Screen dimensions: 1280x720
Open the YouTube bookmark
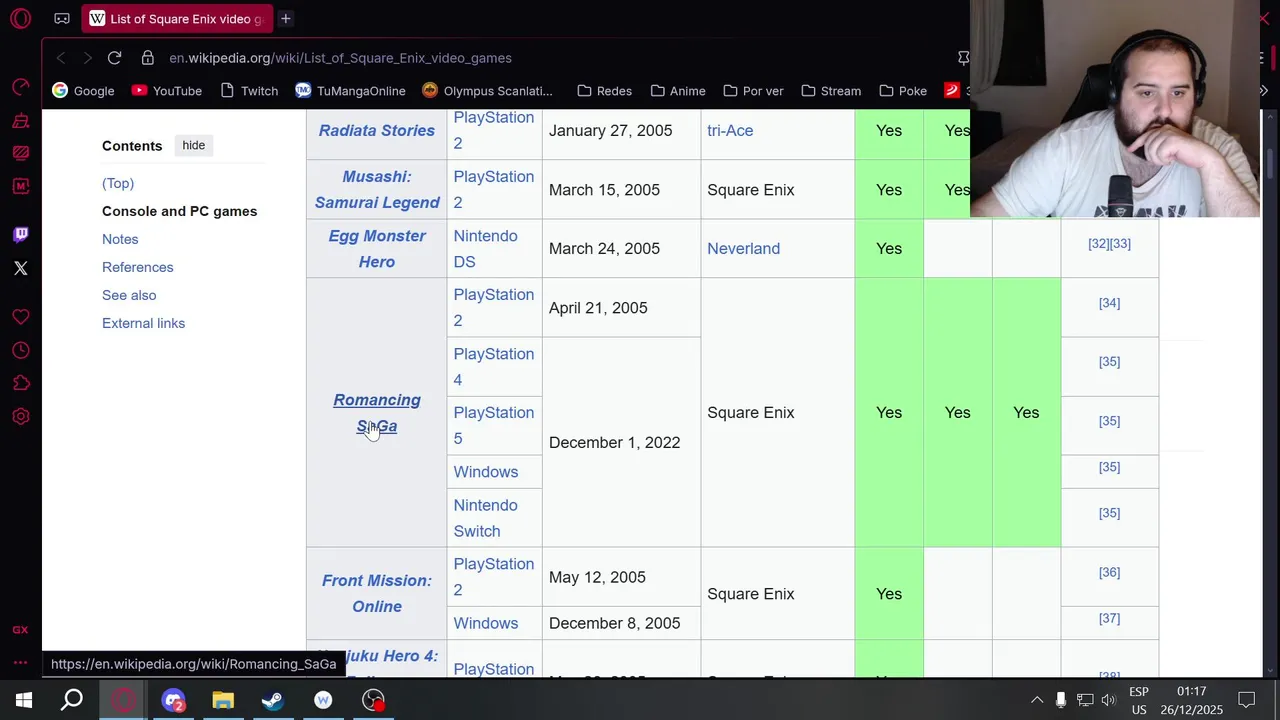click(x=166, y=91)
